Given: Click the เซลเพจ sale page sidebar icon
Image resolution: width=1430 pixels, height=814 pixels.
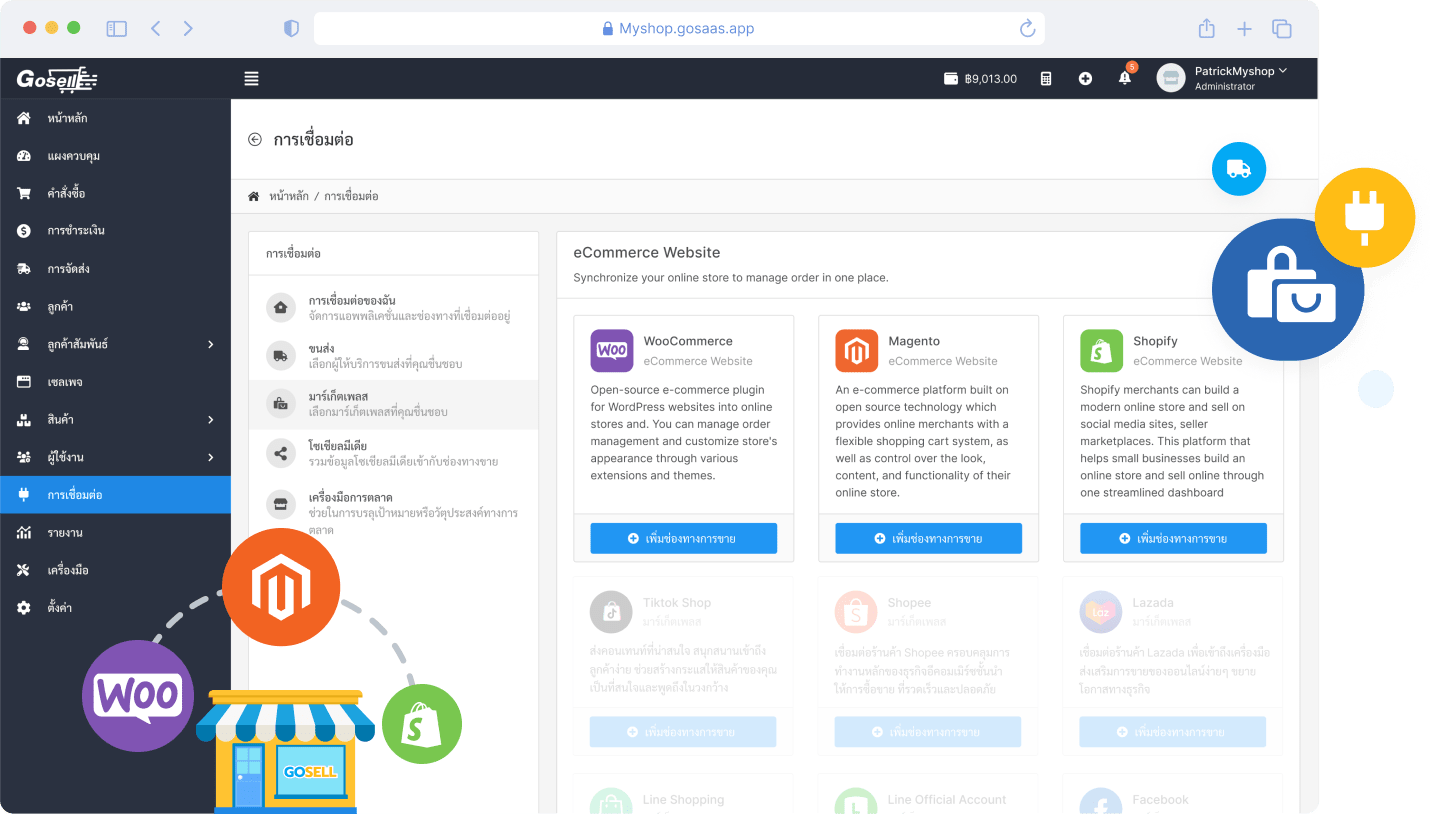Looking at the screenshot, I should point(24,382).
